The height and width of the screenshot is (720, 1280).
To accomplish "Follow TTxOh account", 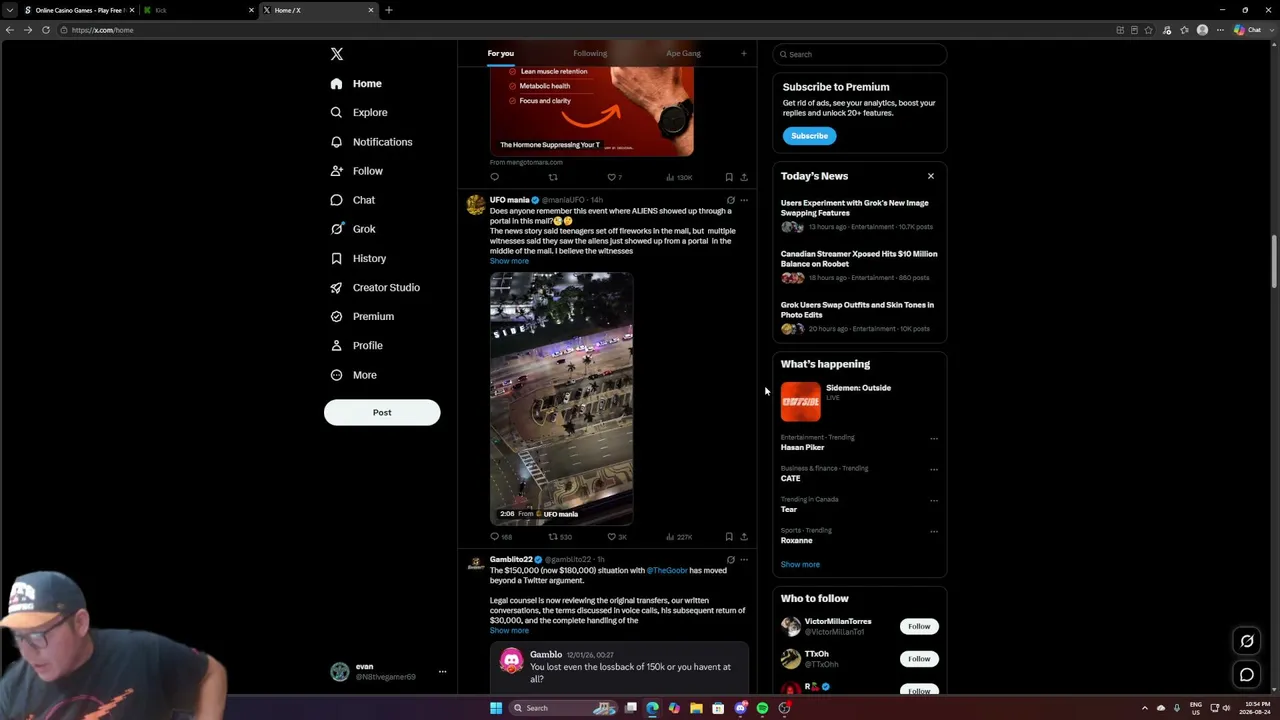I will tap(919, 659).
